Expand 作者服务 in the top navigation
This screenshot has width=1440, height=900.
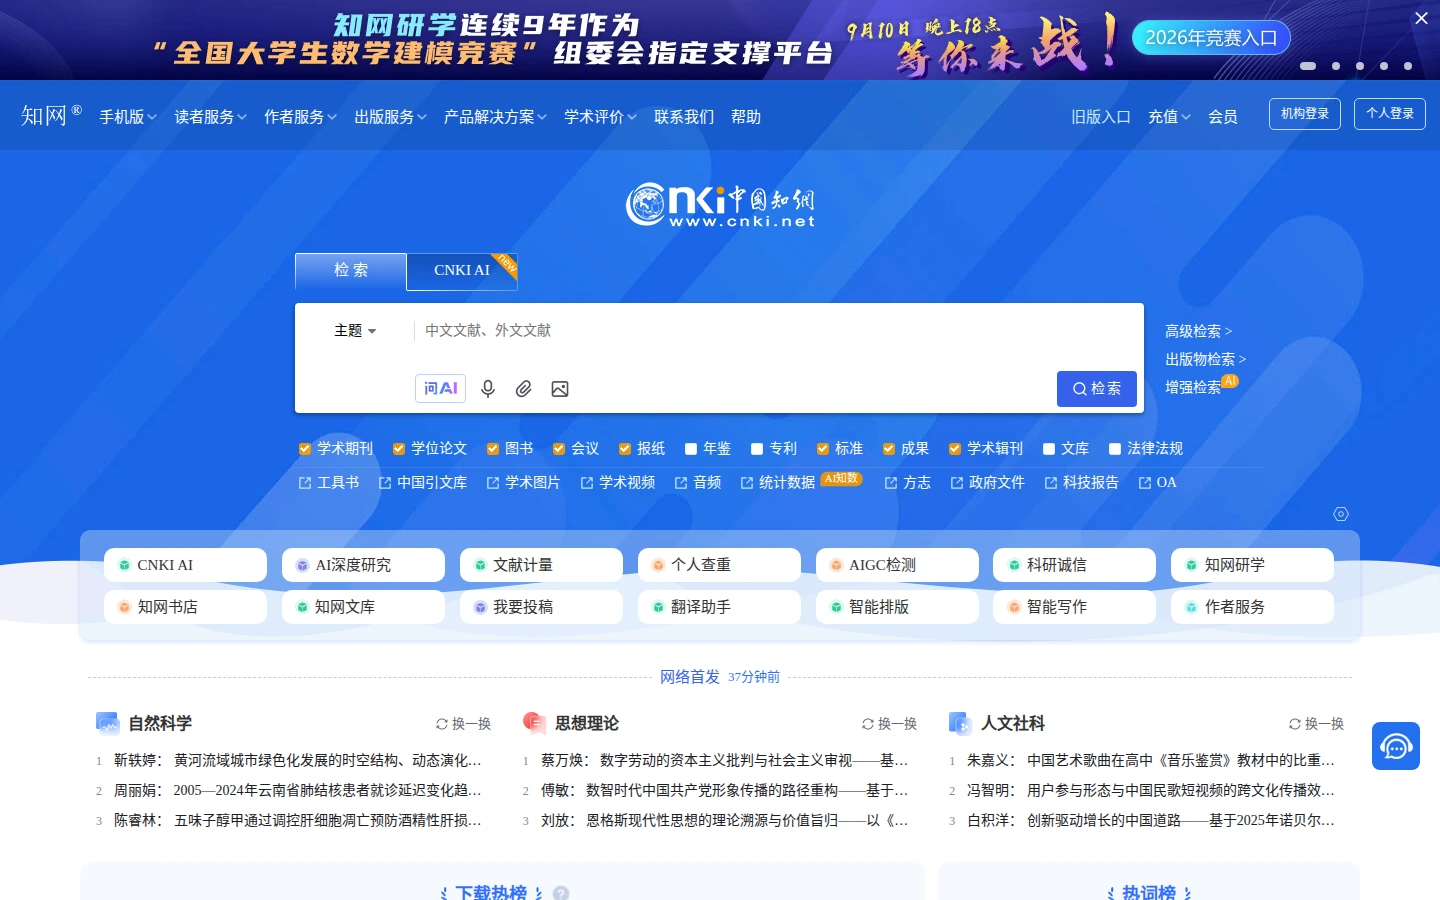tap(300, 117)
